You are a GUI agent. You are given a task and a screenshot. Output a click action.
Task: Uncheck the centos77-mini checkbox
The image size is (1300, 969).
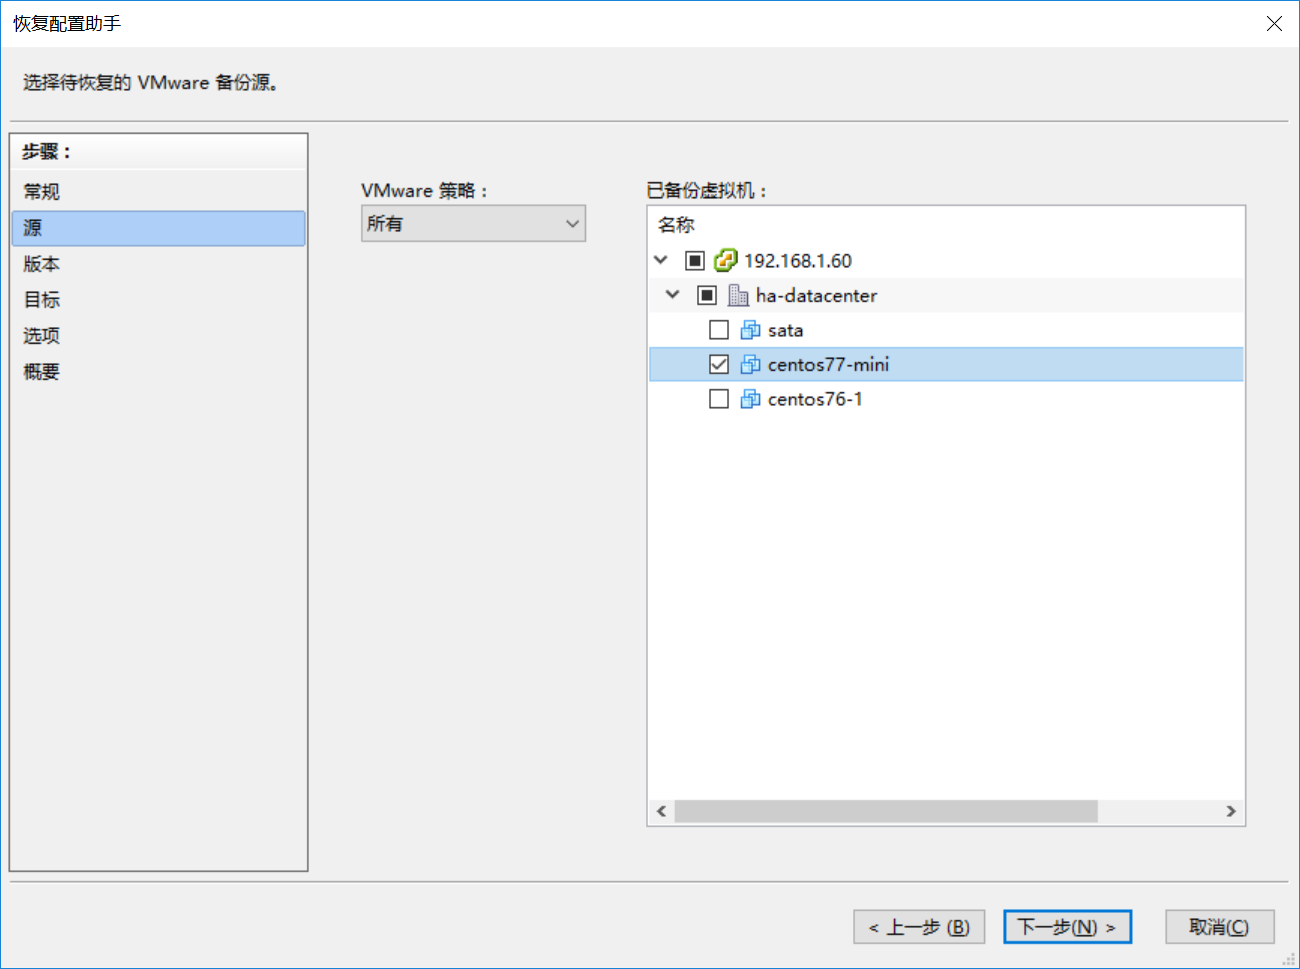click(x=718, y=365)
